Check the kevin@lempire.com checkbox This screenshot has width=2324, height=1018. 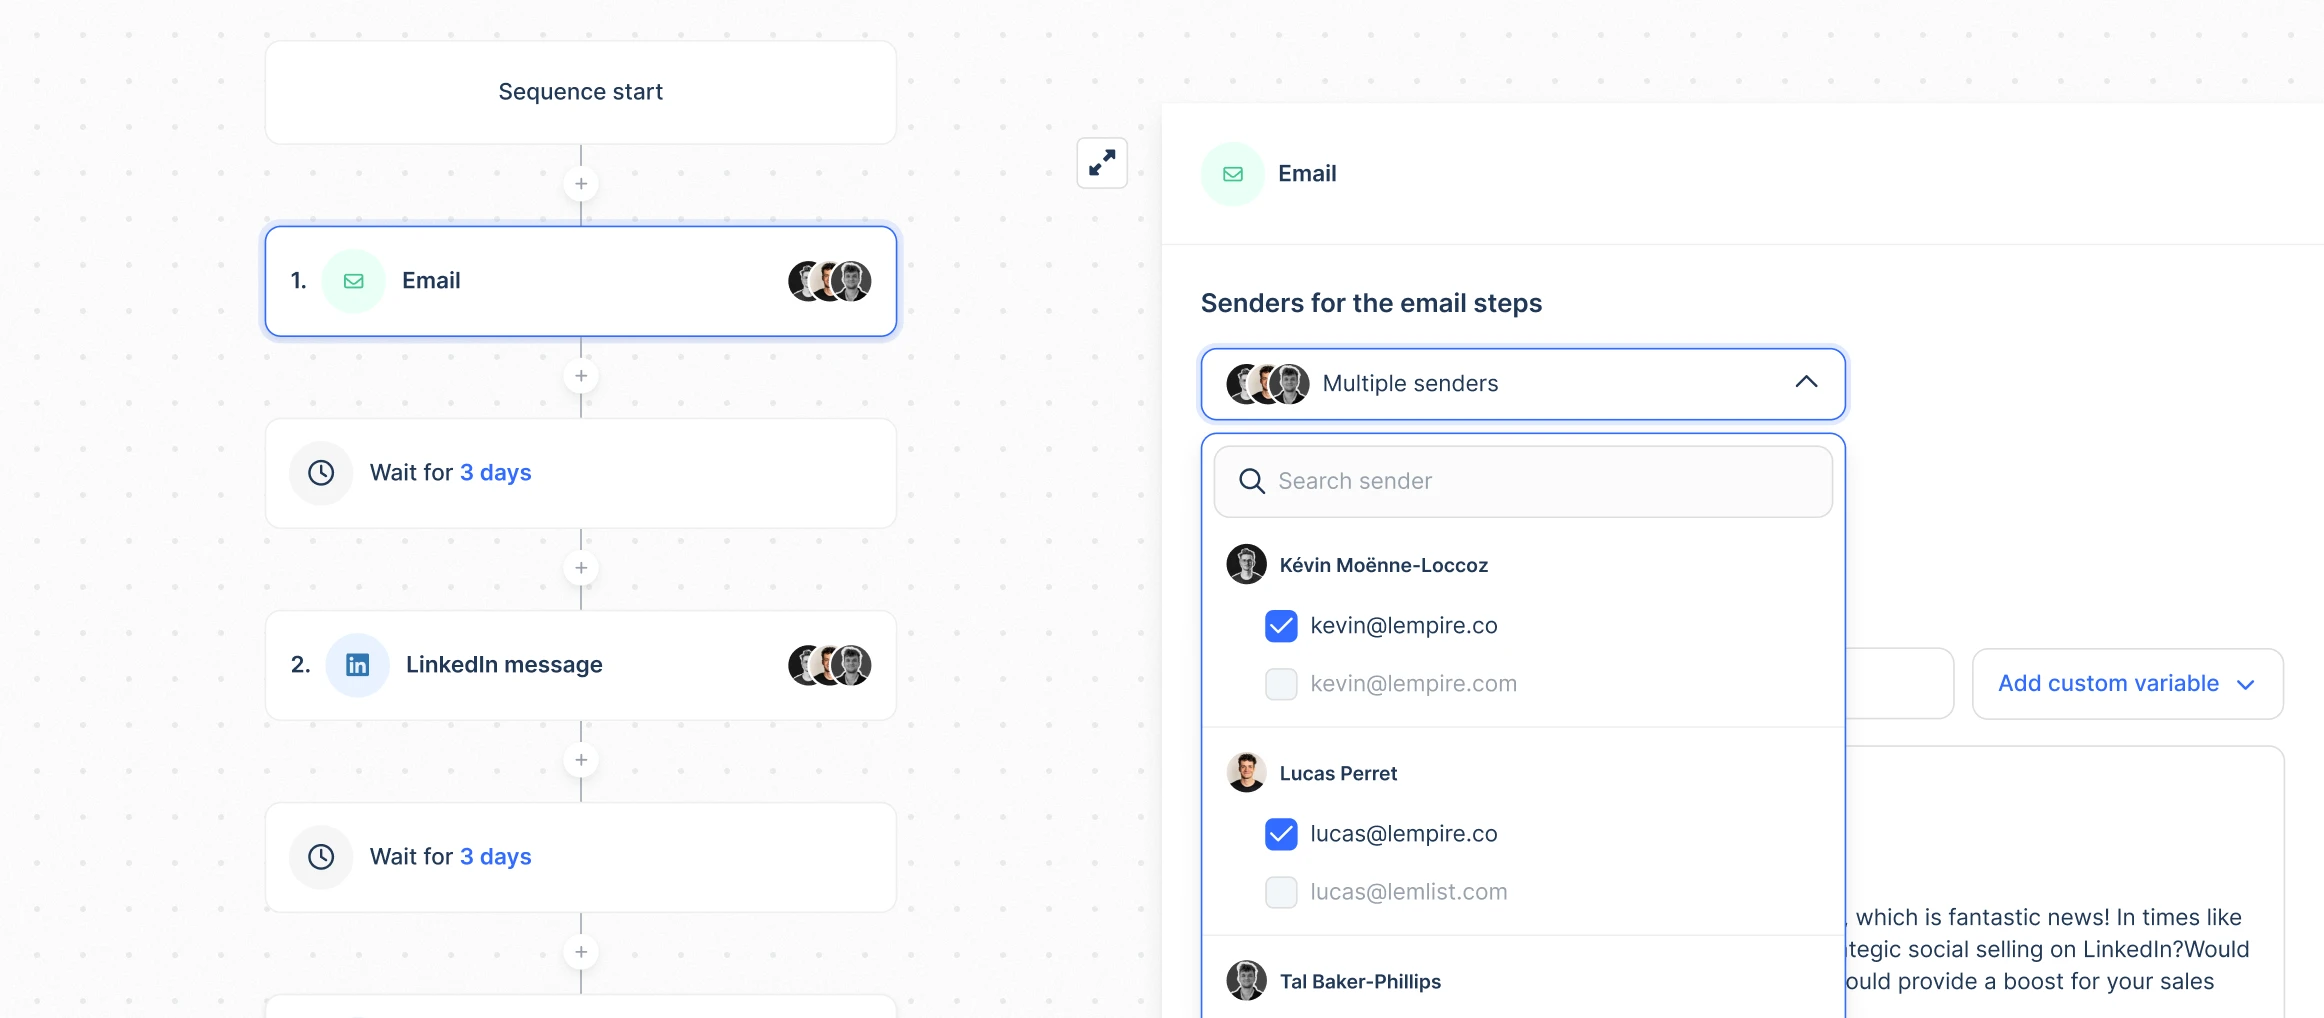coord(1281,684)
